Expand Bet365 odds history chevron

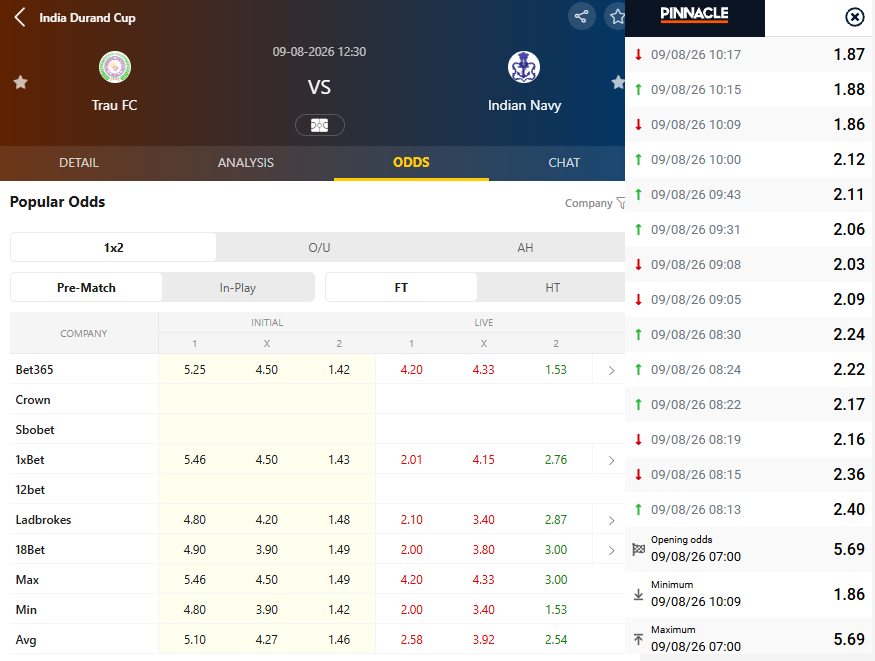[x=611, y=370]
